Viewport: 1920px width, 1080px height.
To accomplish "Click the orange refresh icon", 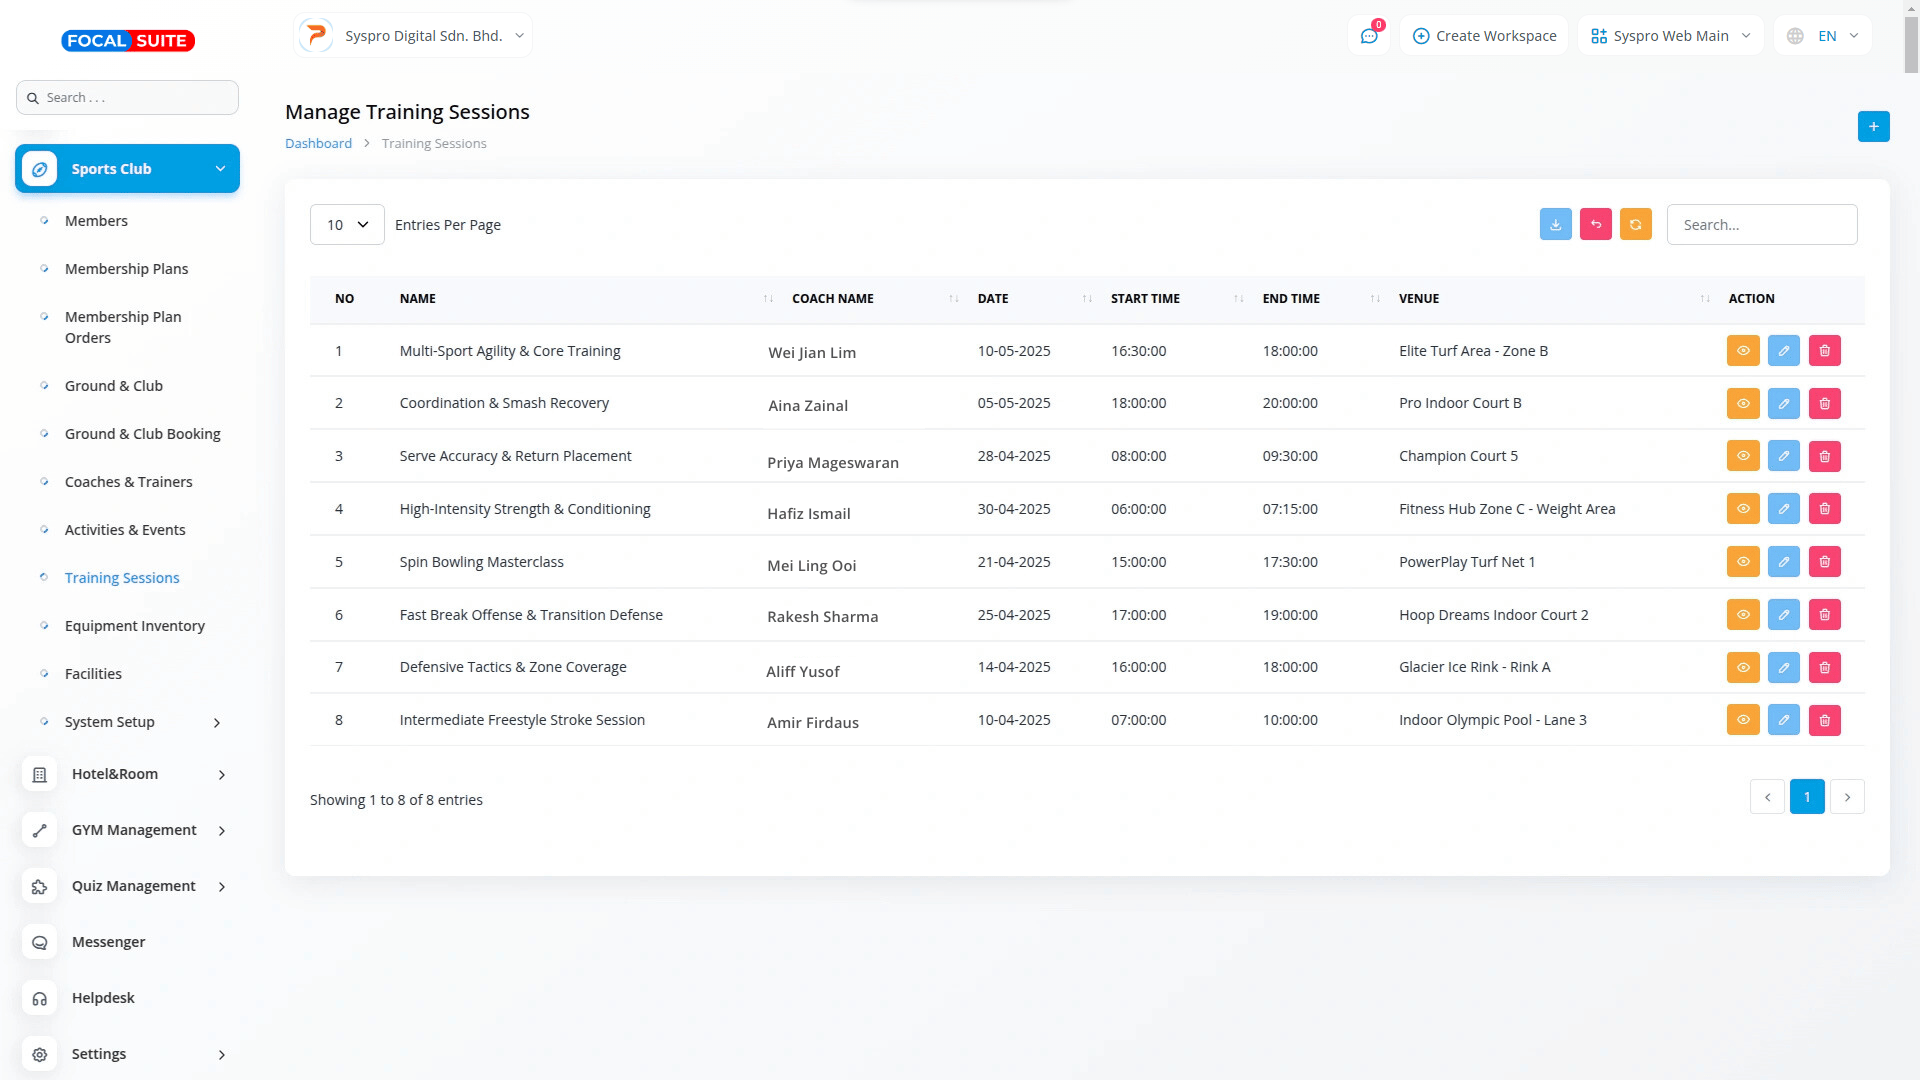I will 1635,225.
